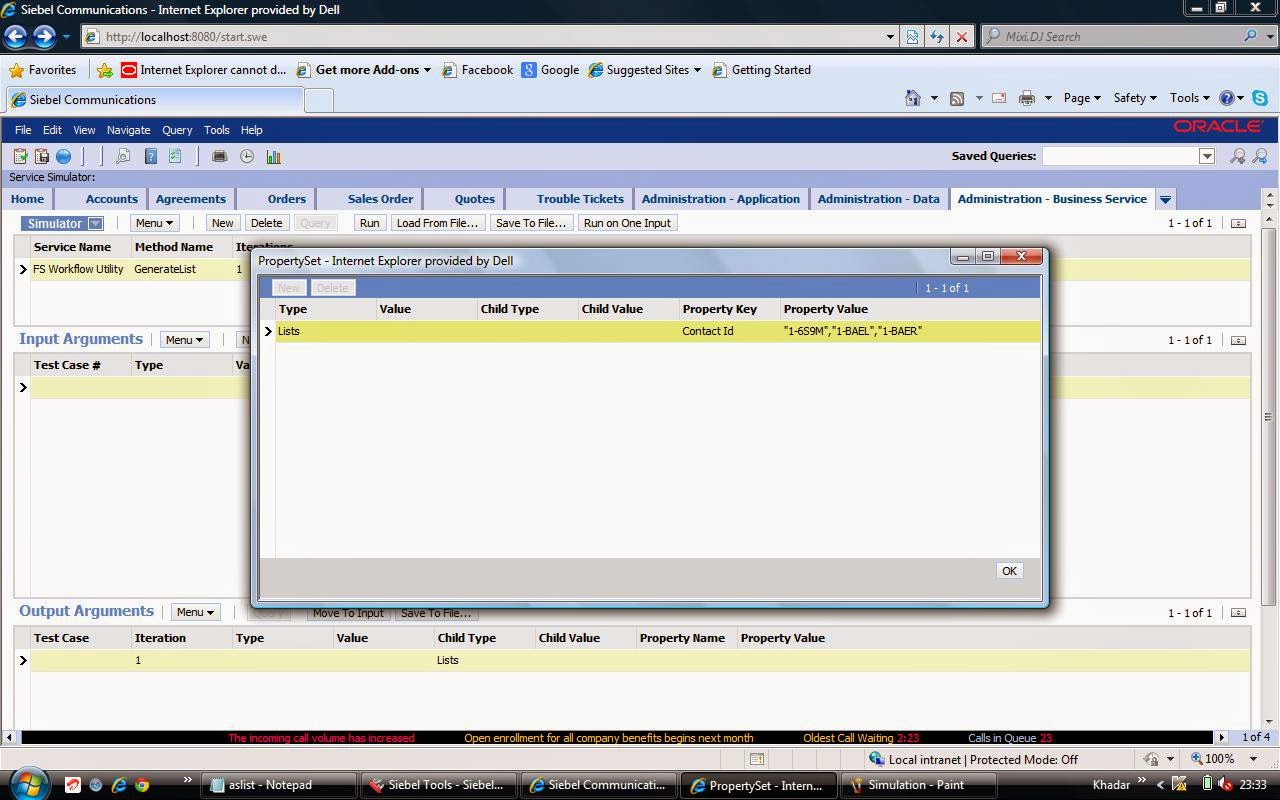Viewport: 1280px width, 800px height.
Task: Click the checklist icon in Siebel toolbar
Action: tap(175, 156)
